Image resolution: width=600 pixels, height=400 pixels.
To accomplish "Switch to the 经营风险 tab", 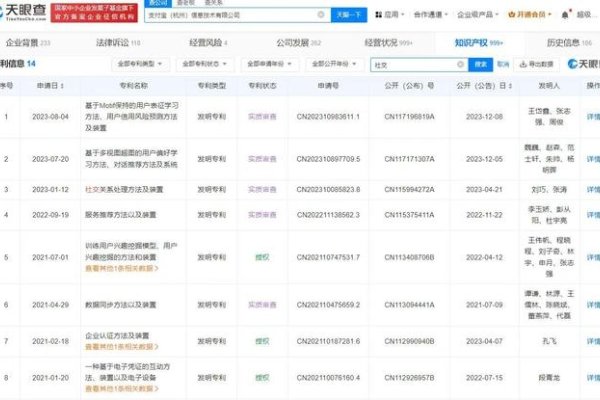I will pyautogui.click(x=208, y=42).
